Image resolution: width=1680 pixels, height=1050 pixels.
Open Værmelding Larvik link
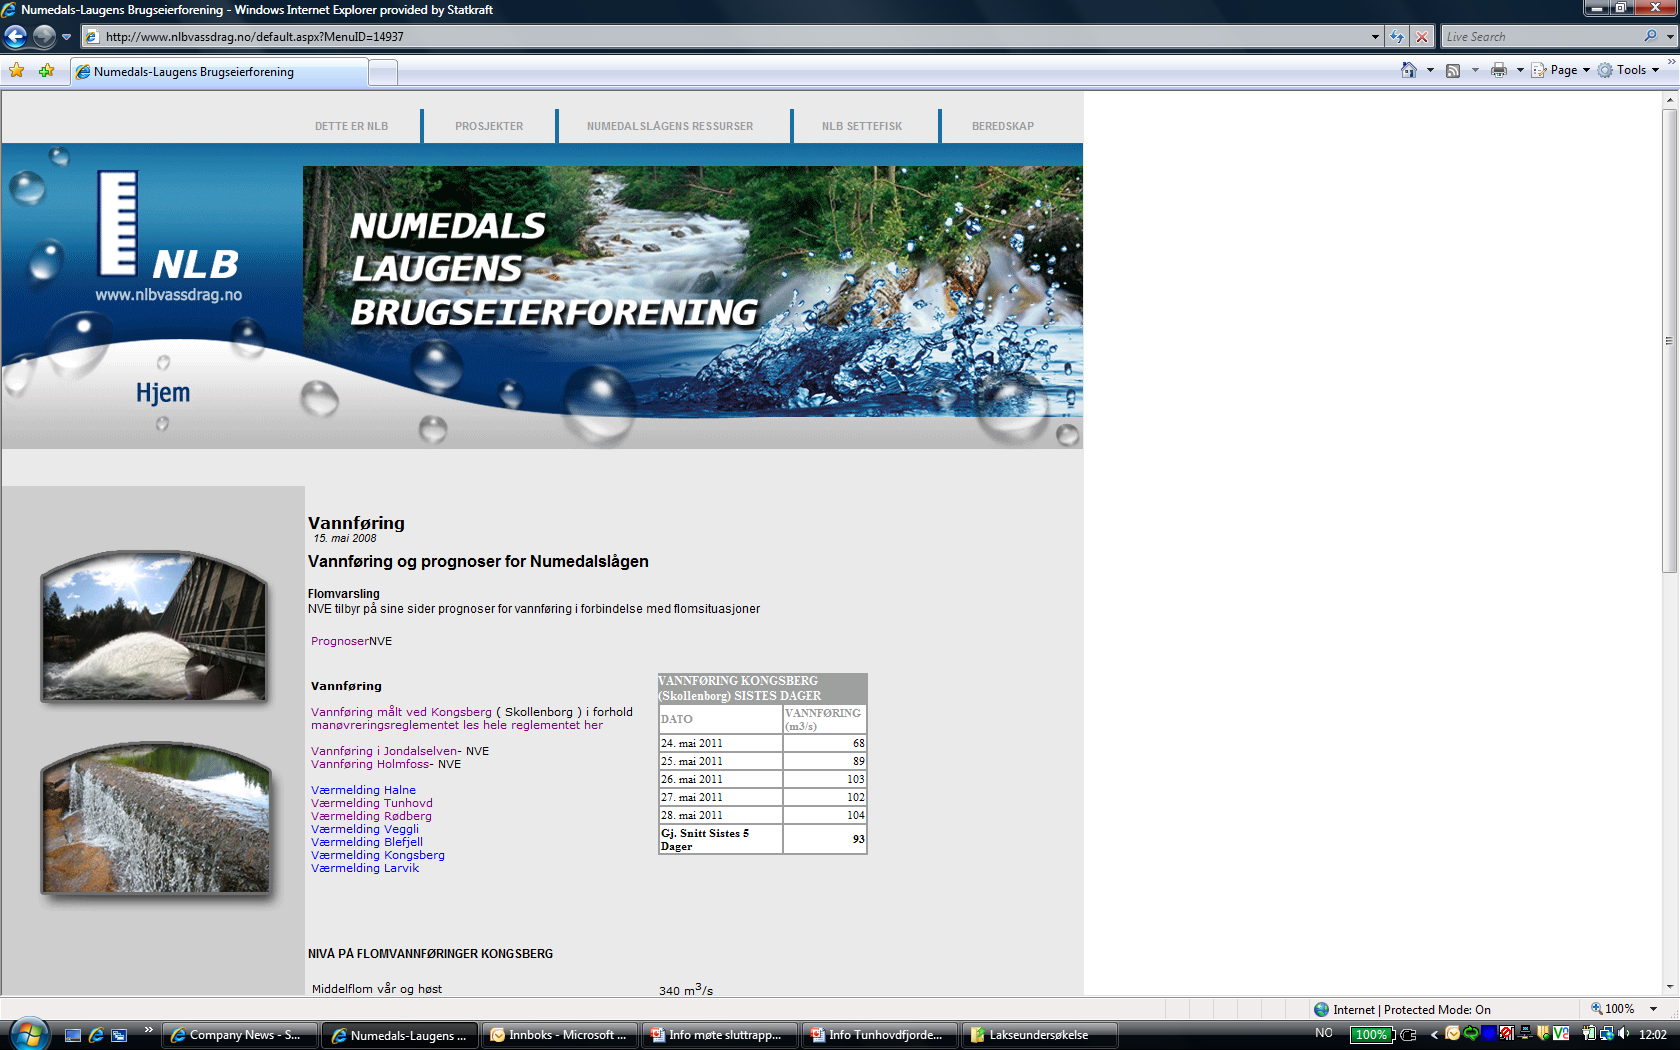point(365,868)
